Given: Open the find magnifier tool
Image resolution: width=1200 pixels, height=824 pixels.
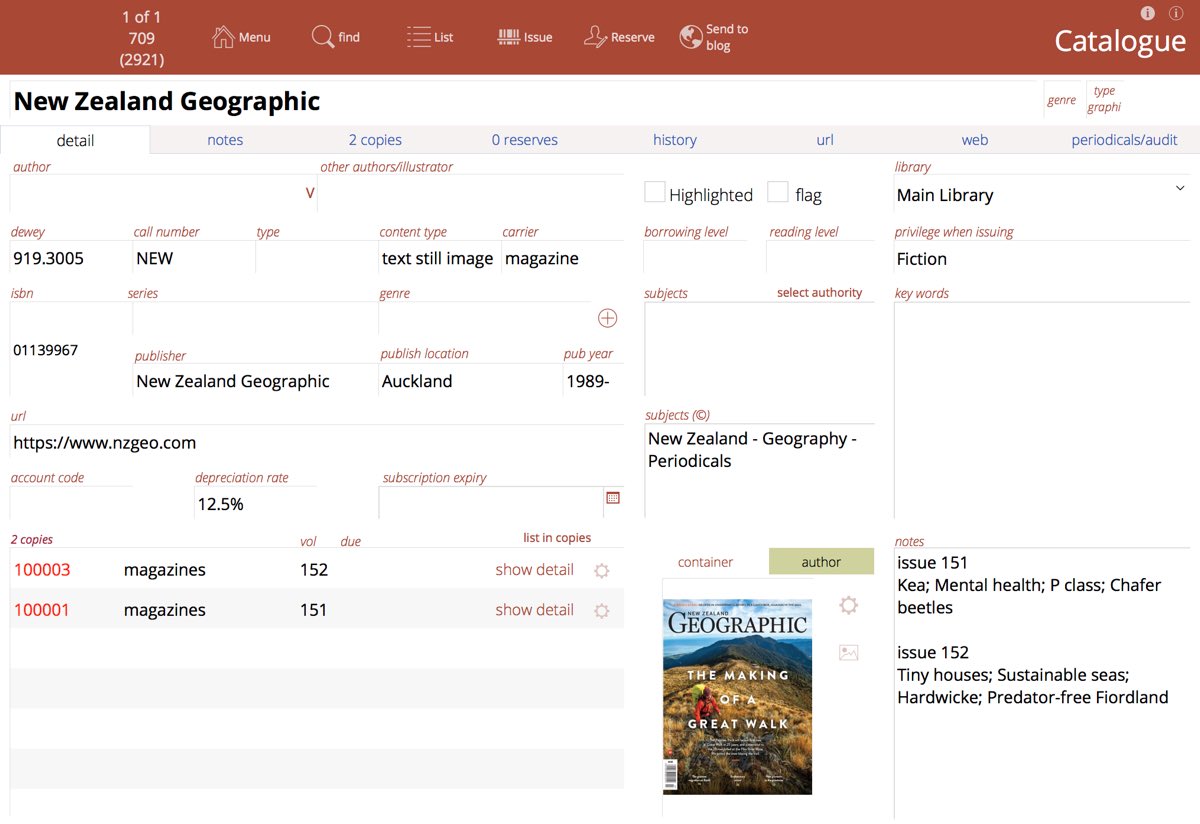Looking at the screenshot, I should tap(322, 37).
